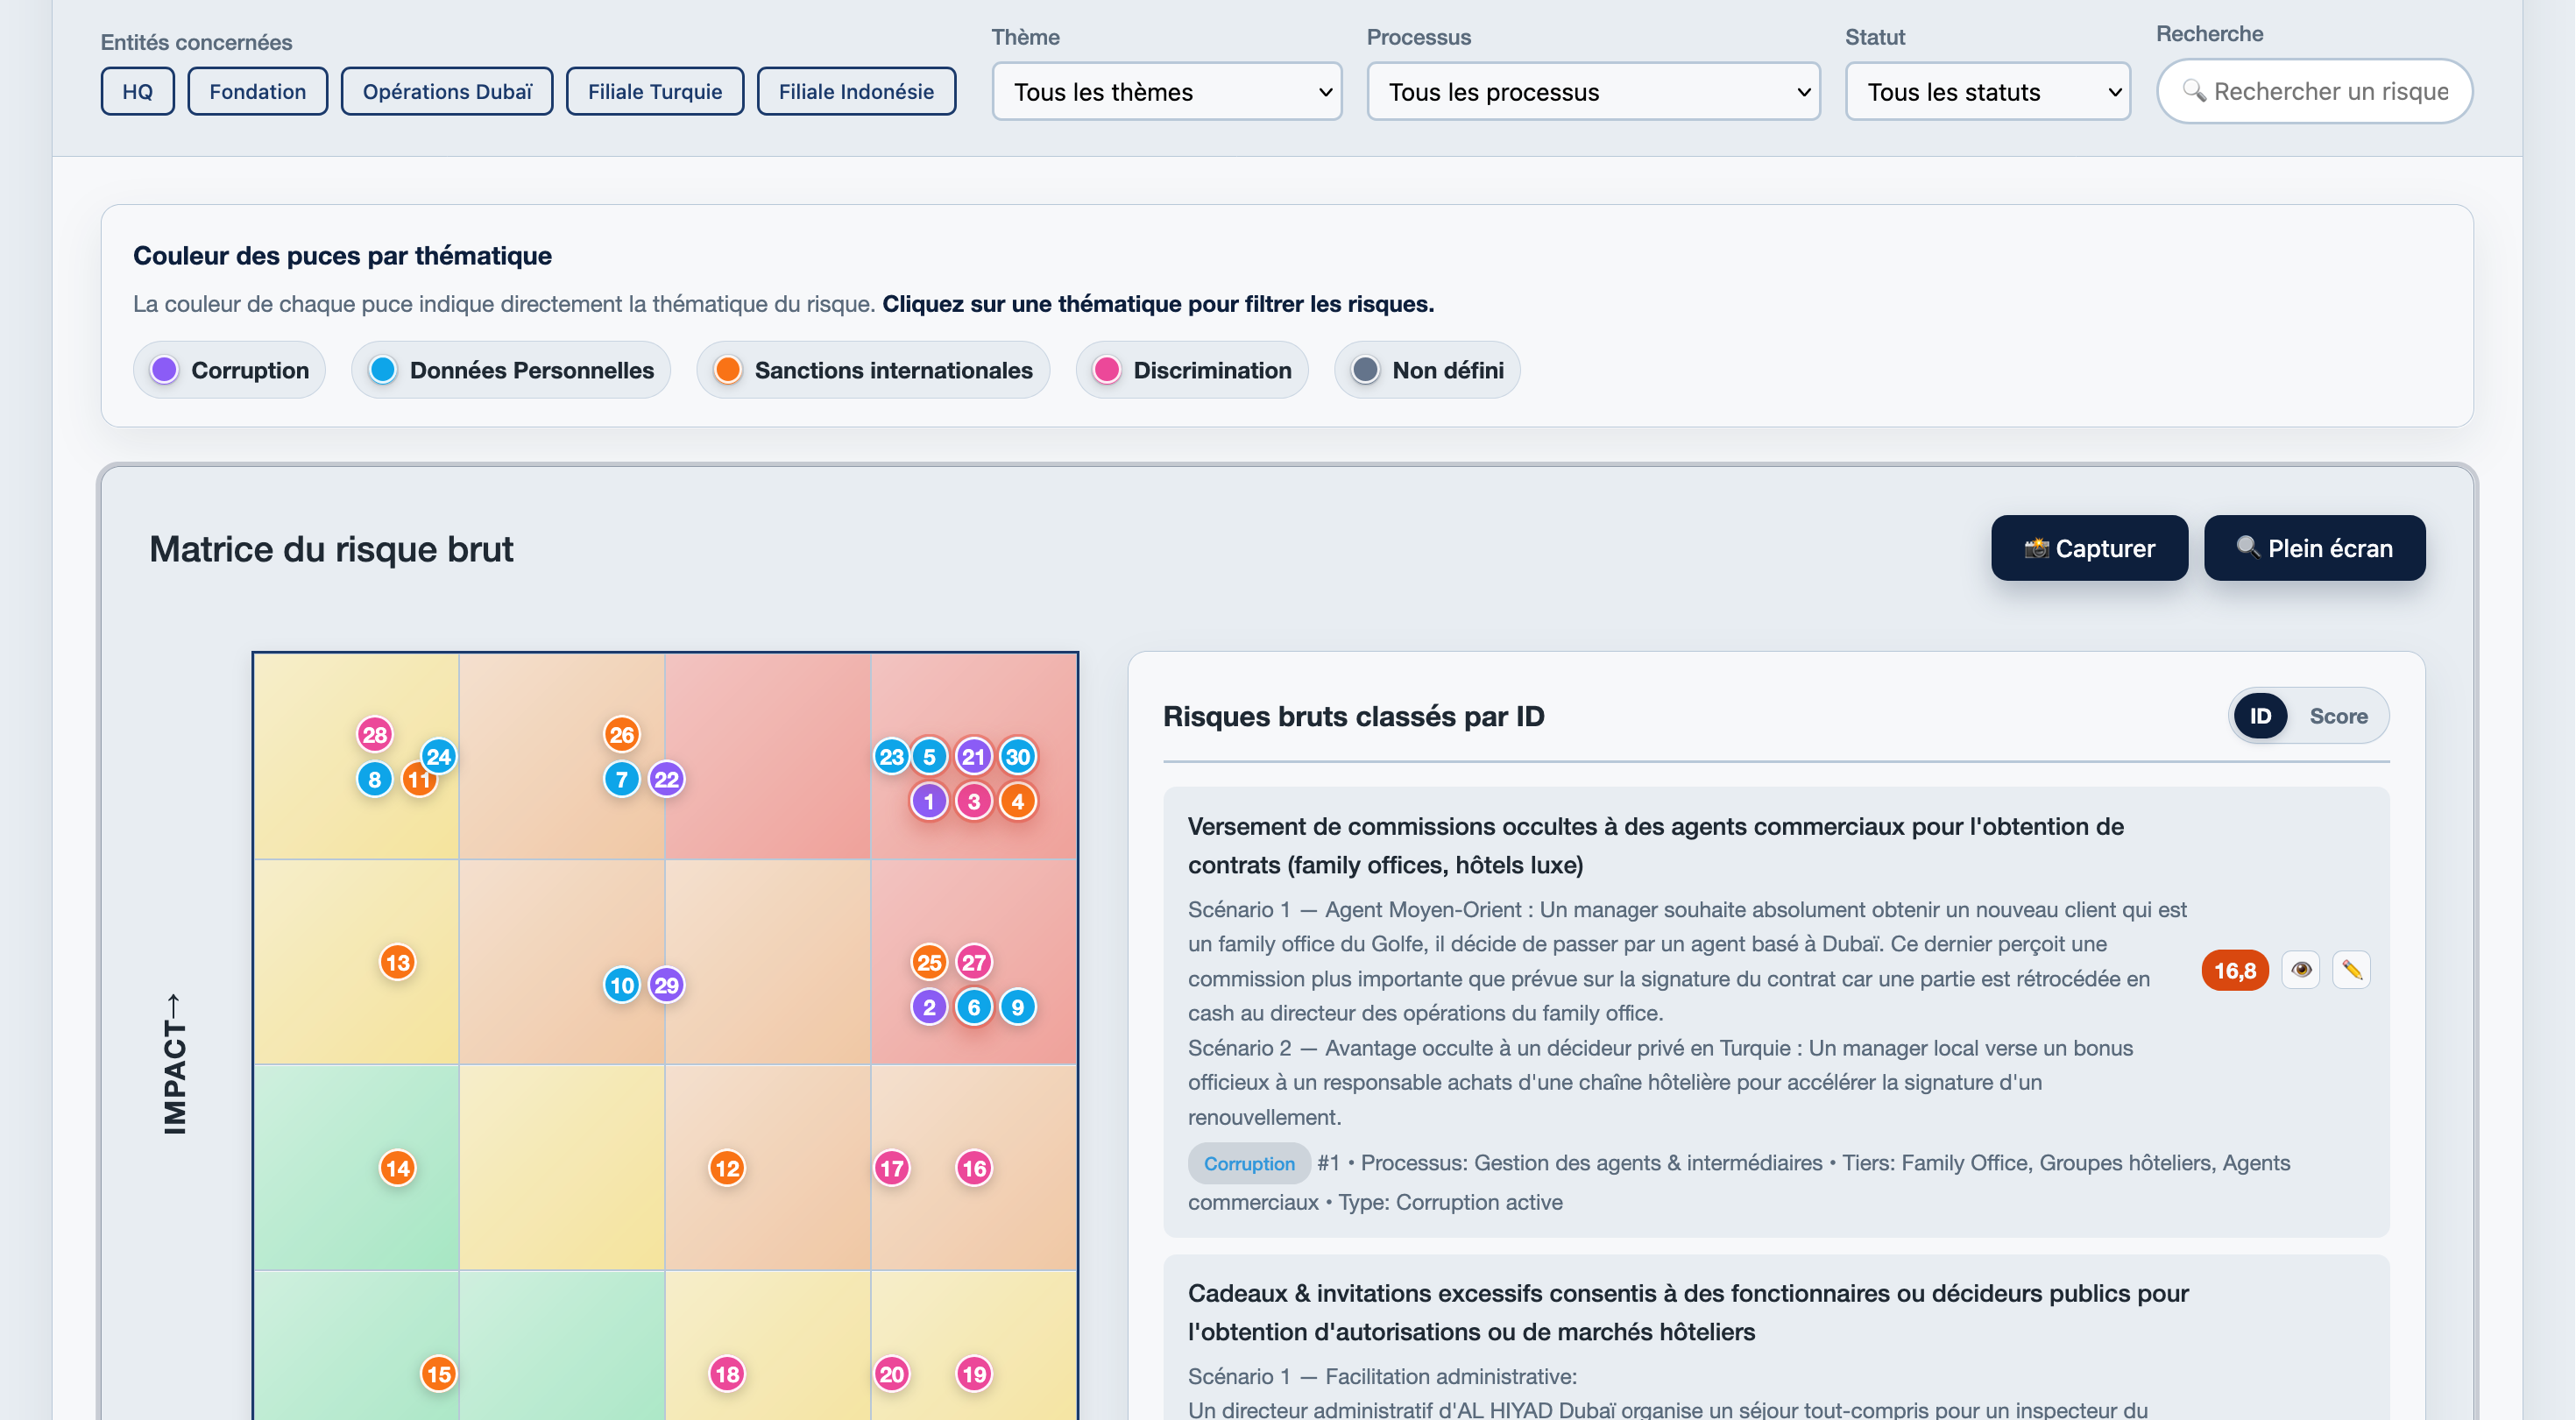Select purple risk bubble 29
The height and width of the screenshot is (1420, 2576).
click(667, 985)
